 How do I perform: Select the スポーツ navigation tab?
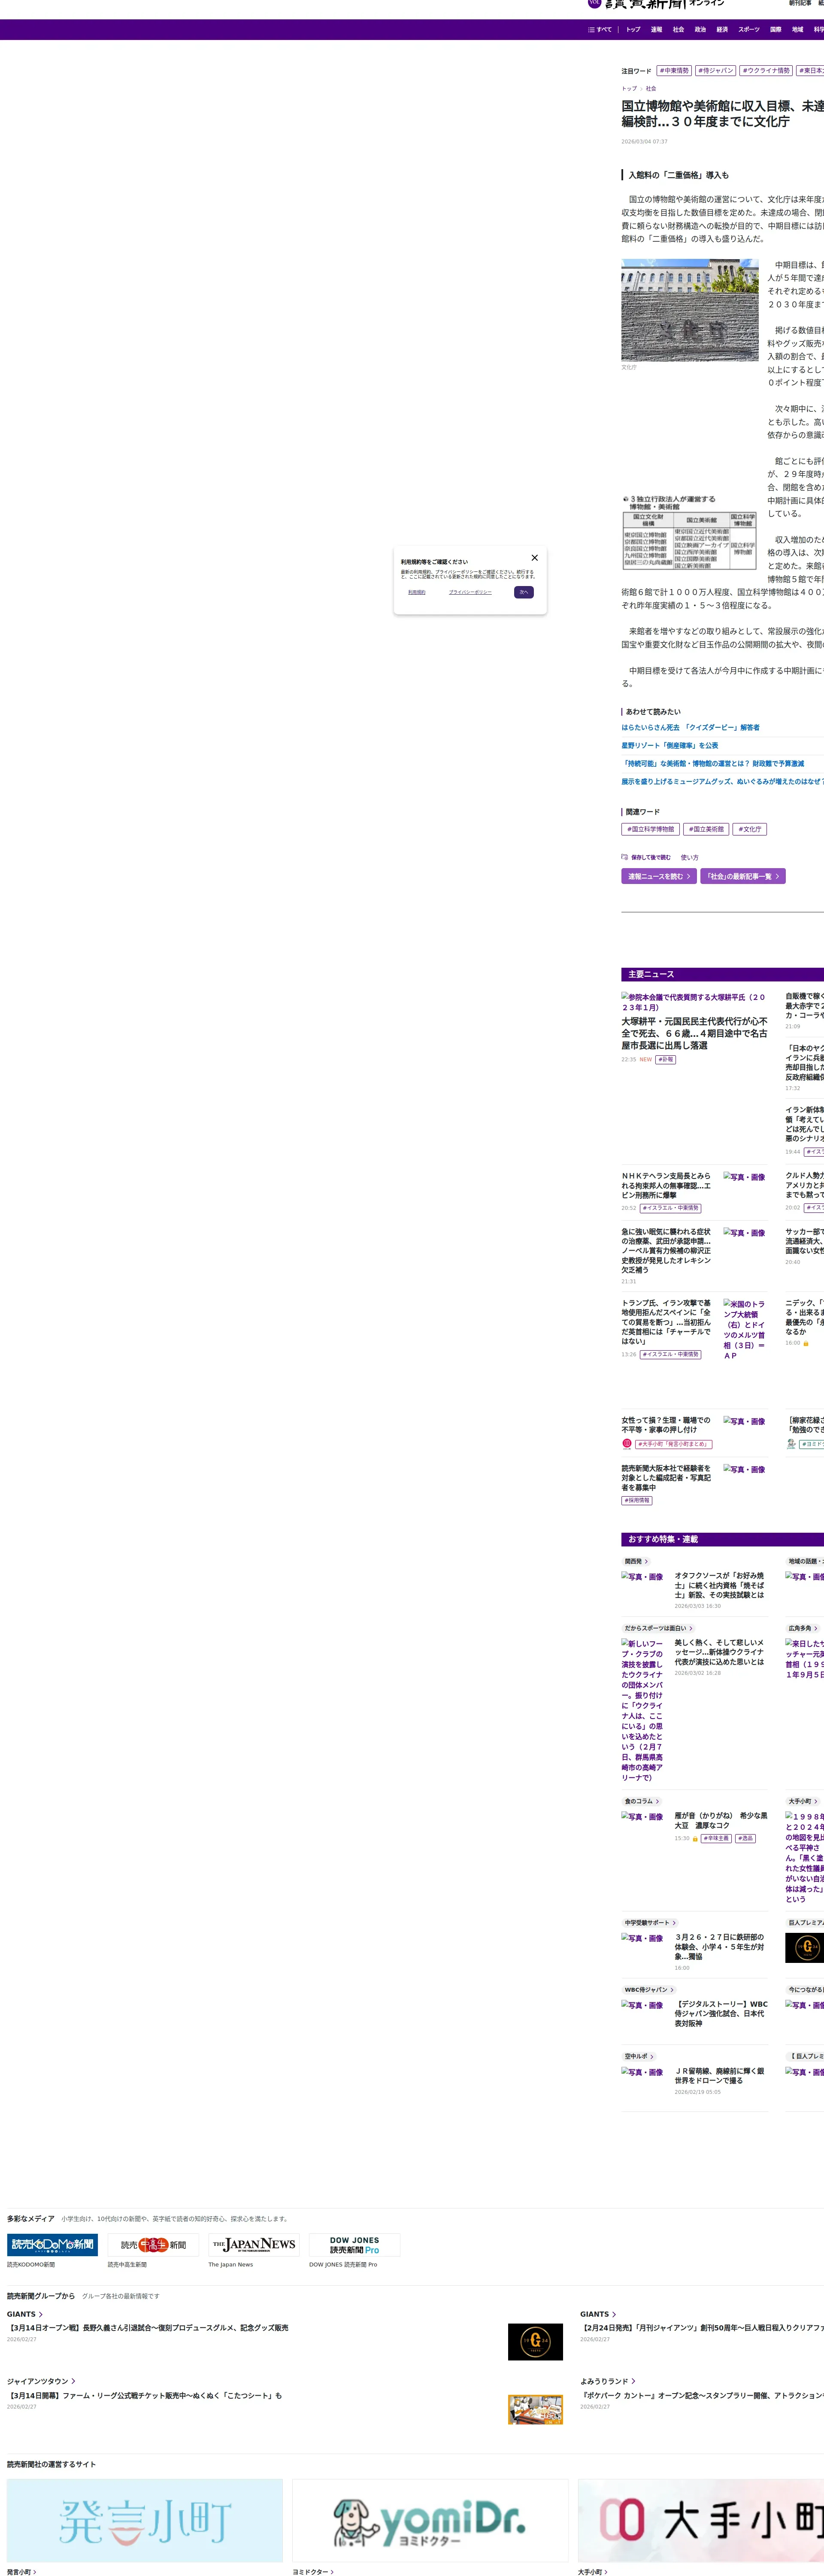(748, 30)
